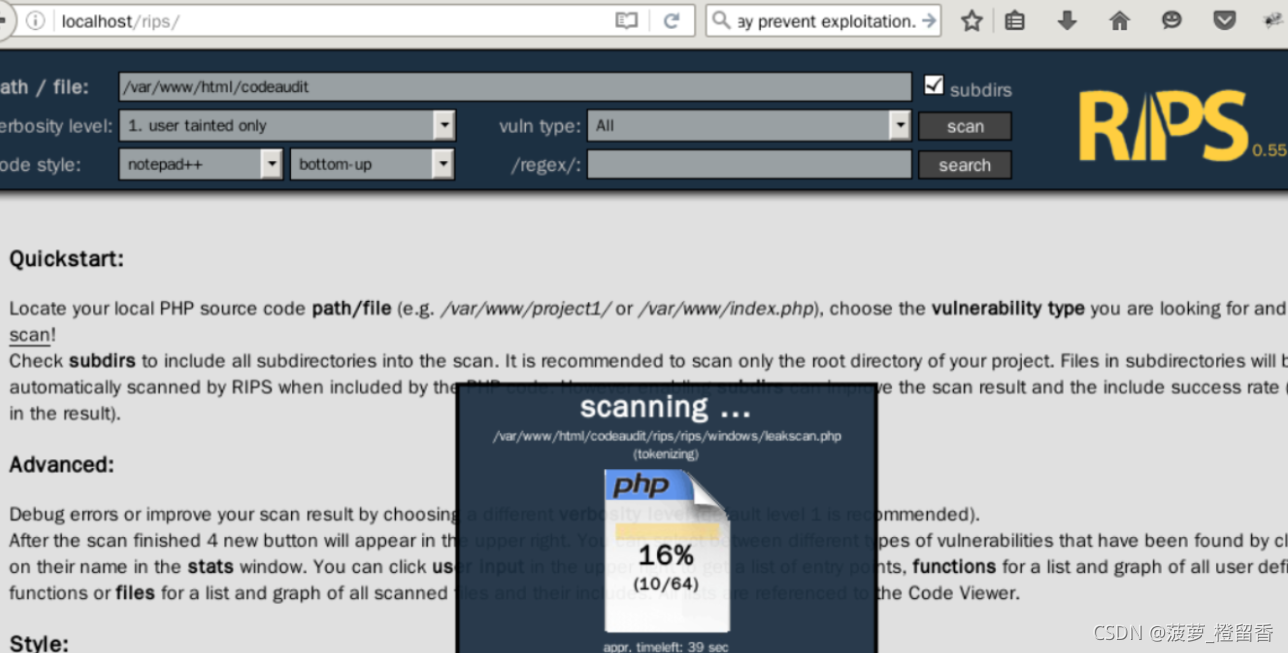The height and width of the screenshot is (653, 1288).
Task: Go to home page via house icon
Action: (1119, 21)
